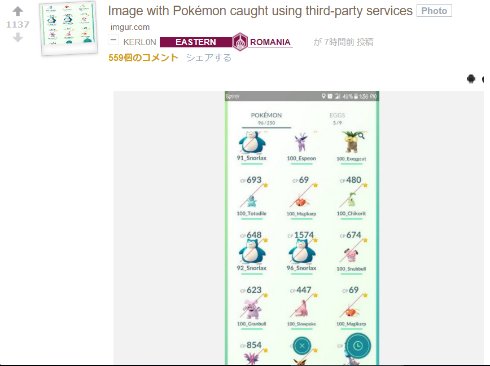Open the Pokémon post thumbnail image
Image resolution: width=490 pixels, height=366 pixels.
pos(69,28)
